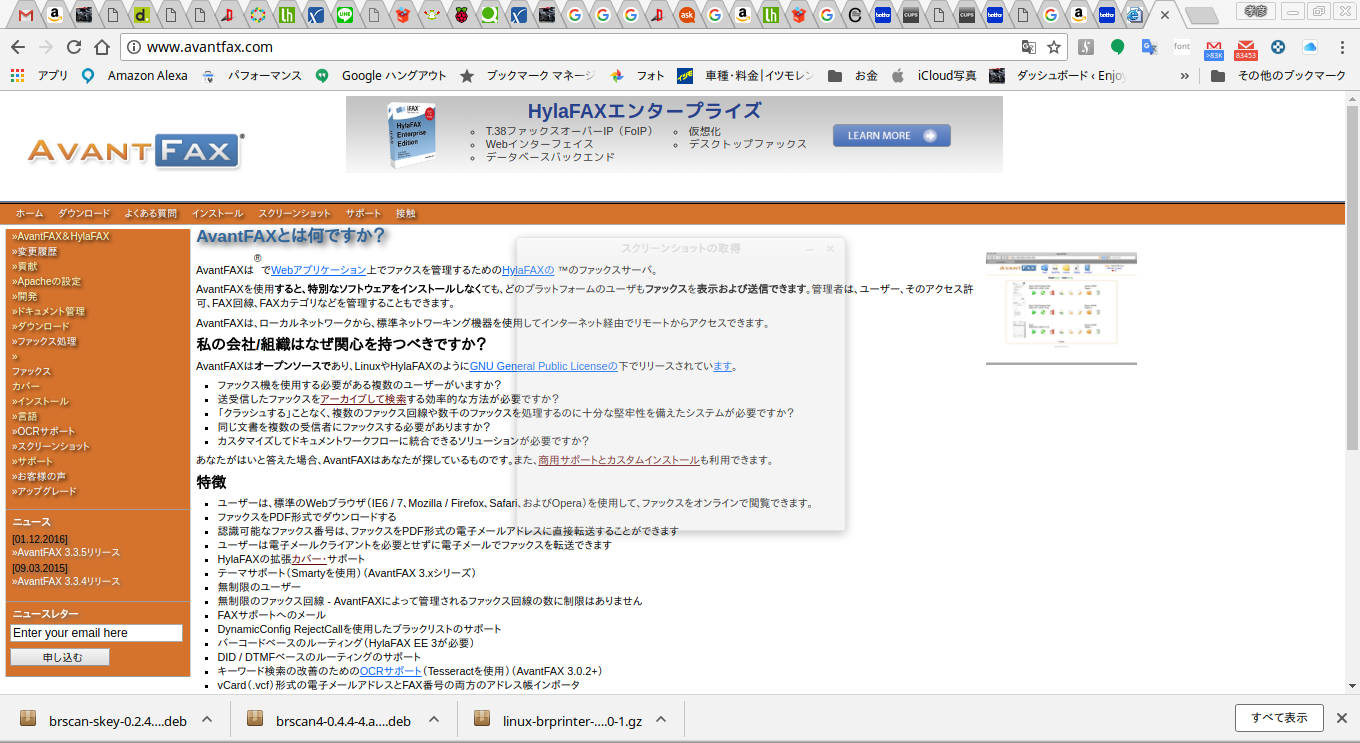The height and width of the screenshot is (743, 1360).
Task: Click the 孝彦 profile button
Action: 1257,11
